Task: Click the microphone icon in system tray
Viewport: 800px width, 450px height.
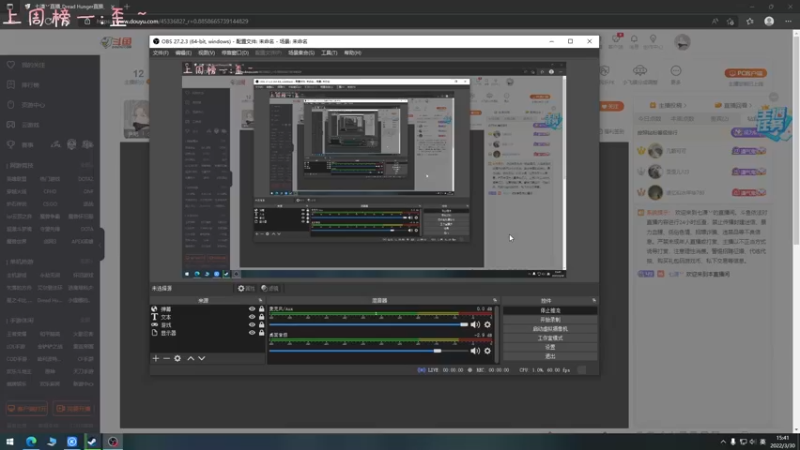Action: [733, 442]
